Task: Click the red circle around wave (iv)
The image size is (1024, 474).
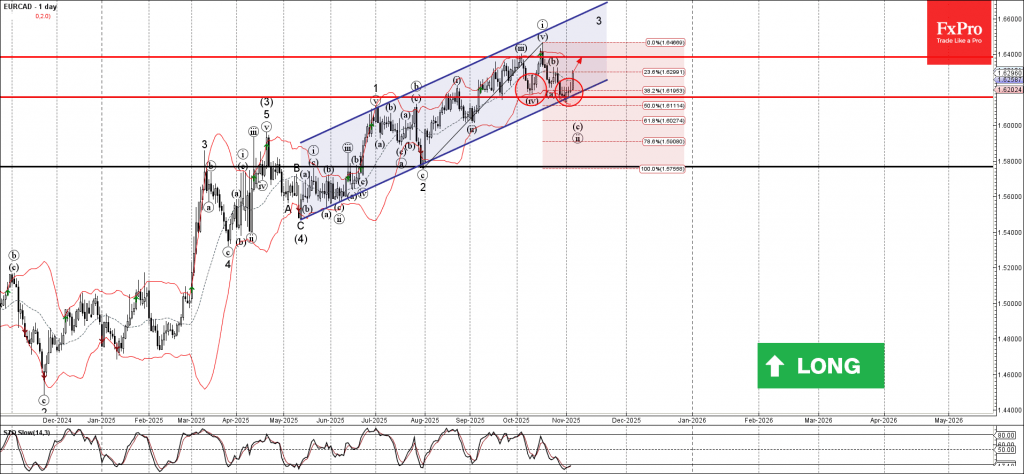Action: pos(530,86)
